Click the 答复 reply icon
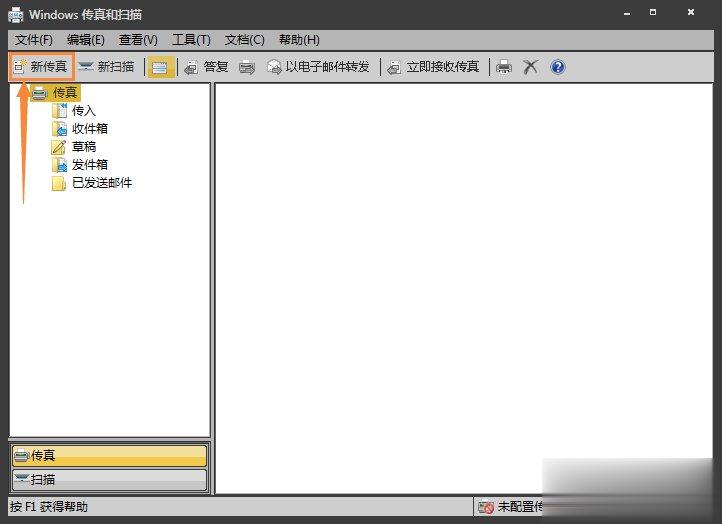The image size is (722, 524). click(191, 68)
